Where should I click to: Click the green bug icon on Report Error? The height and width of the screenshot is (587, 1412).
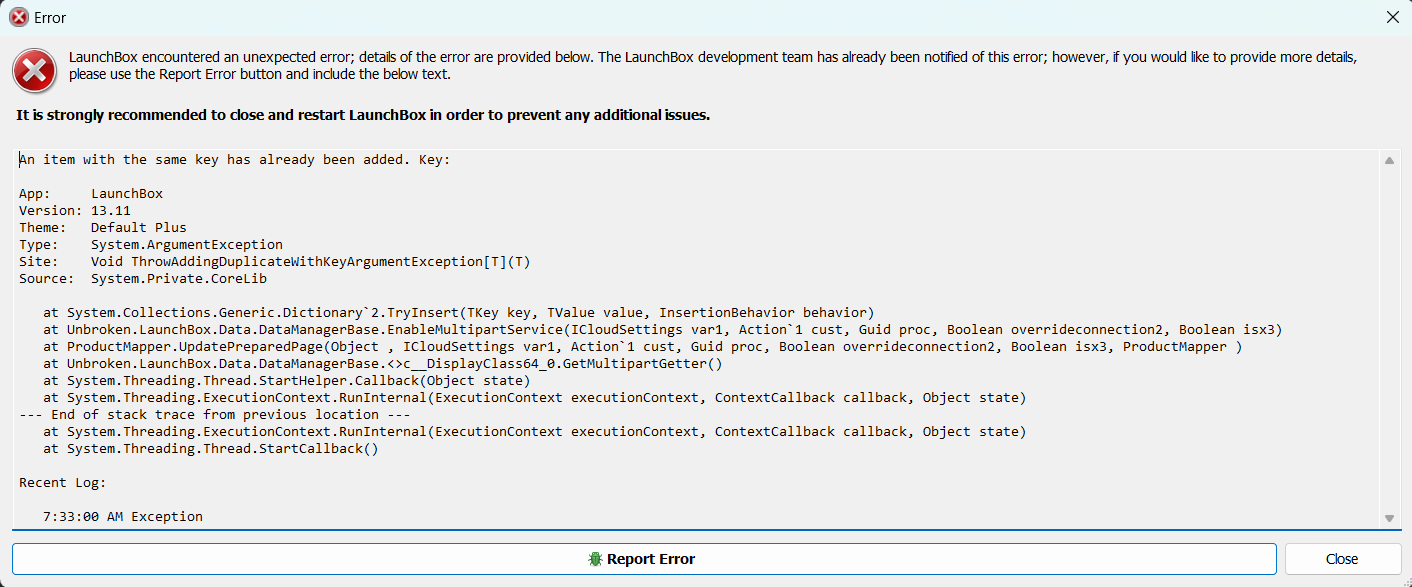[x=595, y=559]
